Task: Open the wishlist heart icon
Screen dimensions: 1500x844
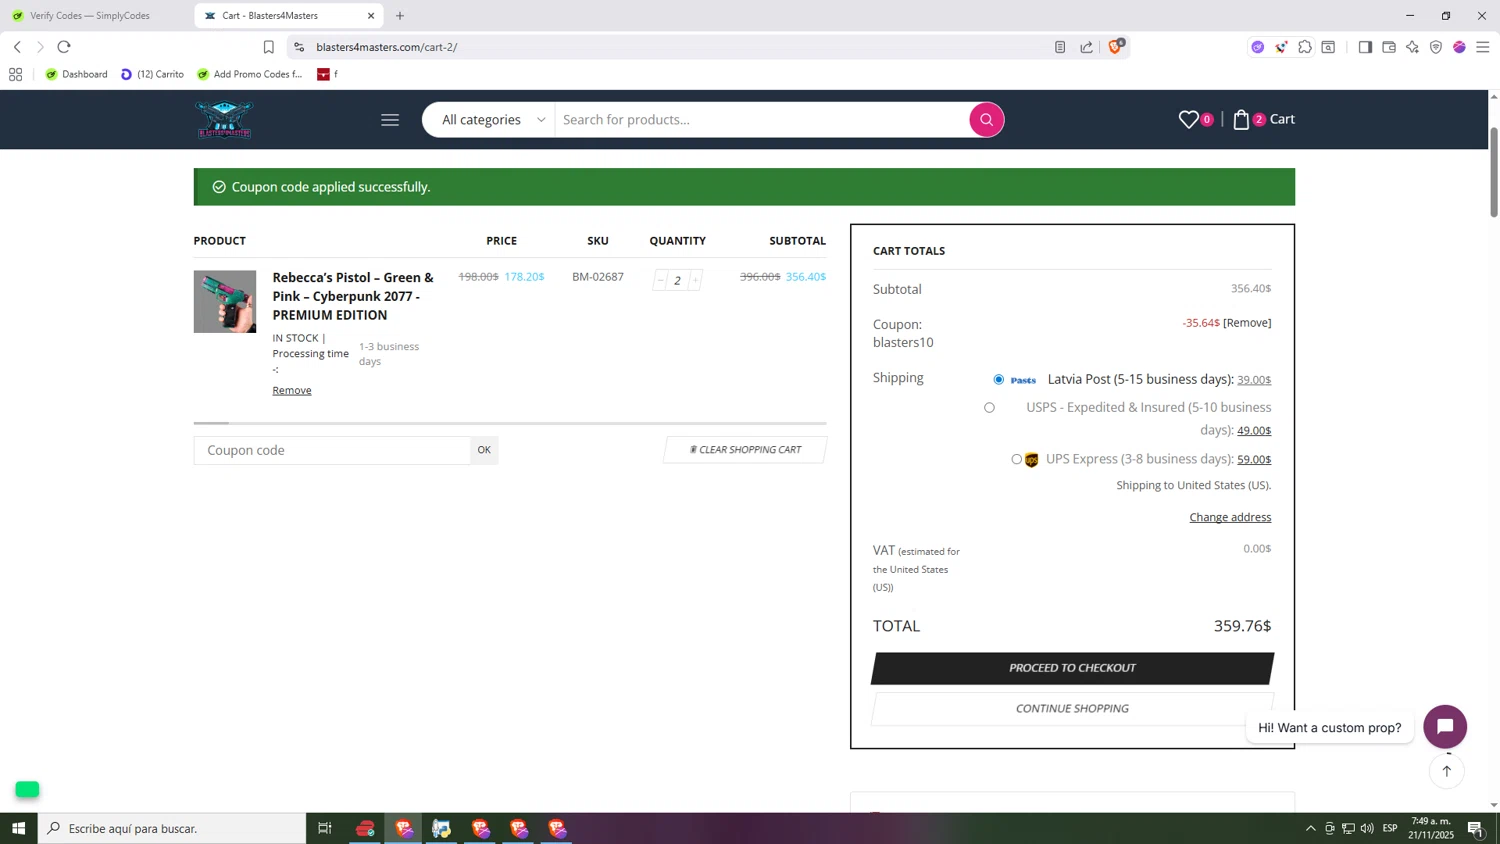Action: (1188, 119)
